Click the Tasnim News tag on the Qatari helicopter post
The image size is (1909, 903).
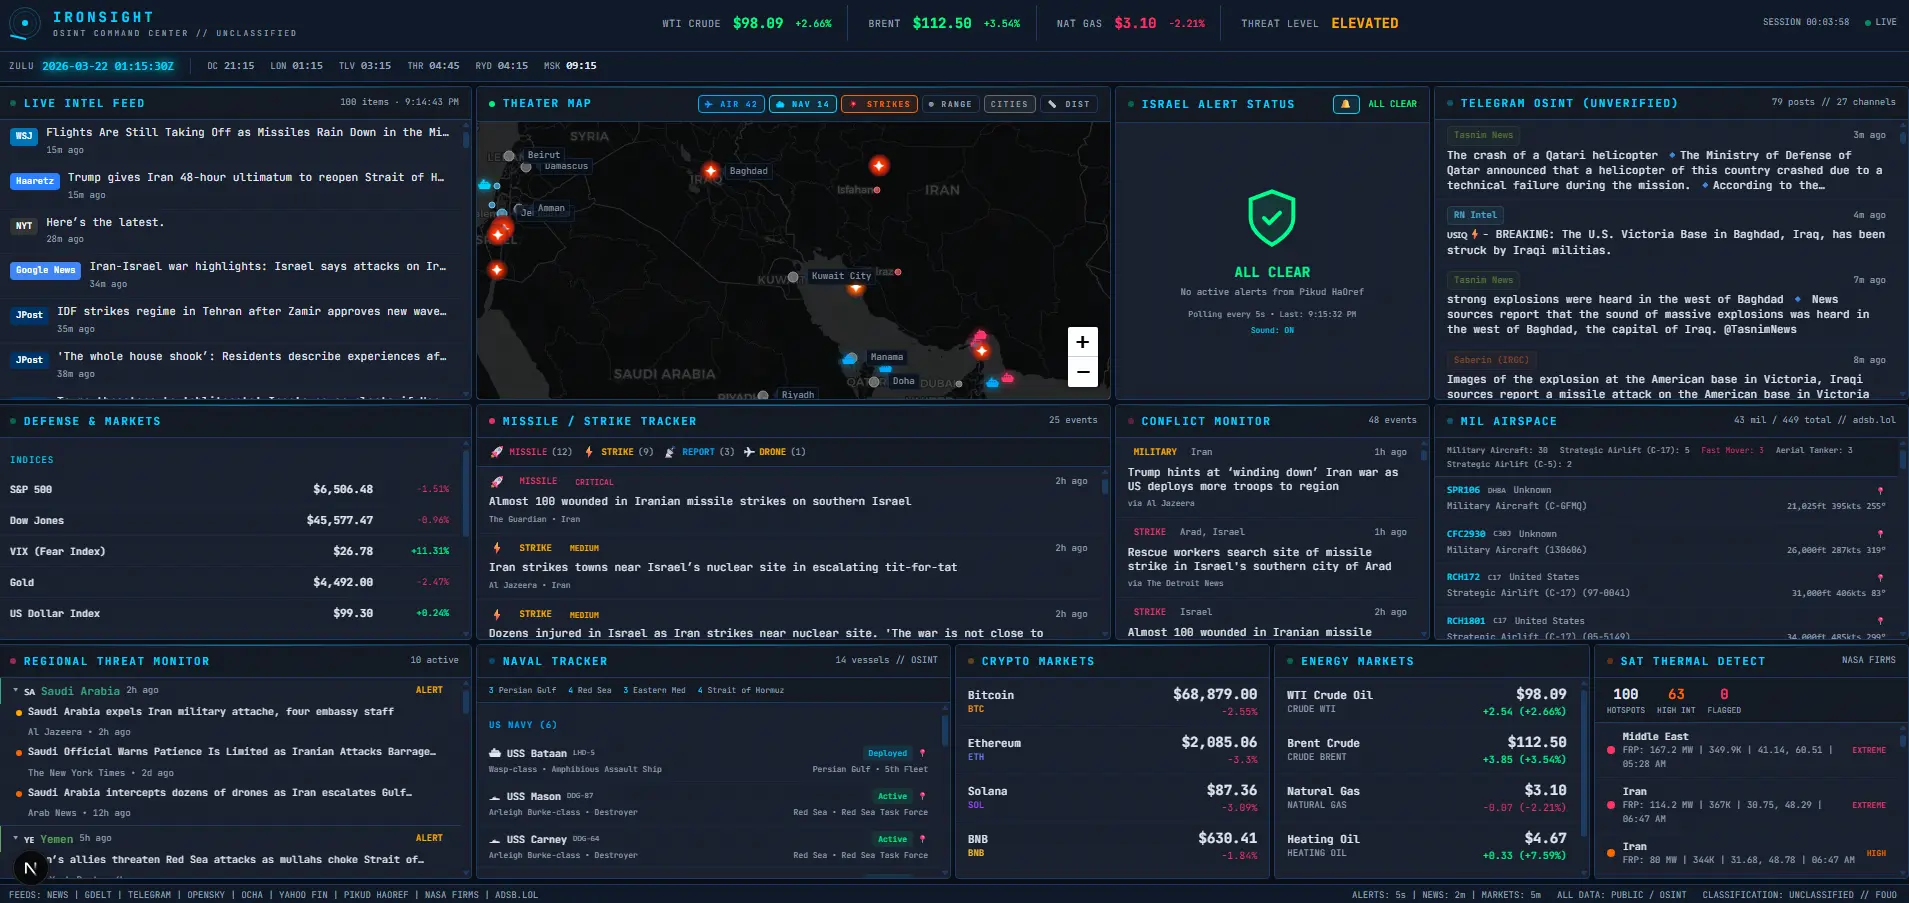click(1483, 135)
